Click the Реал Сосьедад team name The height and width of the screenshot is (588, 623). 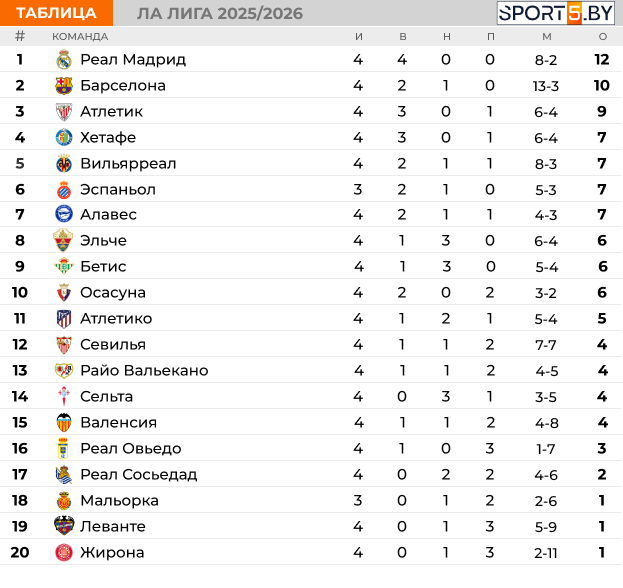pos(139,474)
